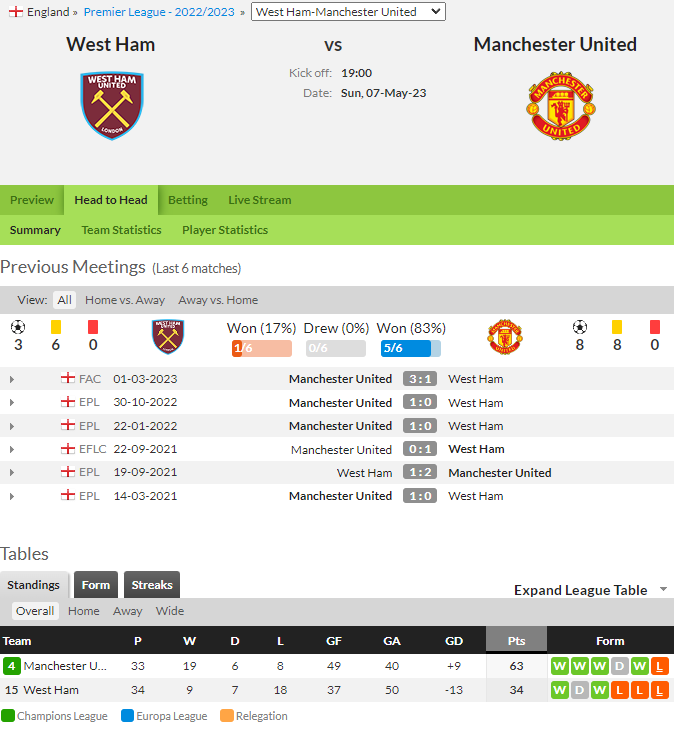
Task: Click small Manchester United crest in Previous Meetings
Action: (x=505, y=337)
